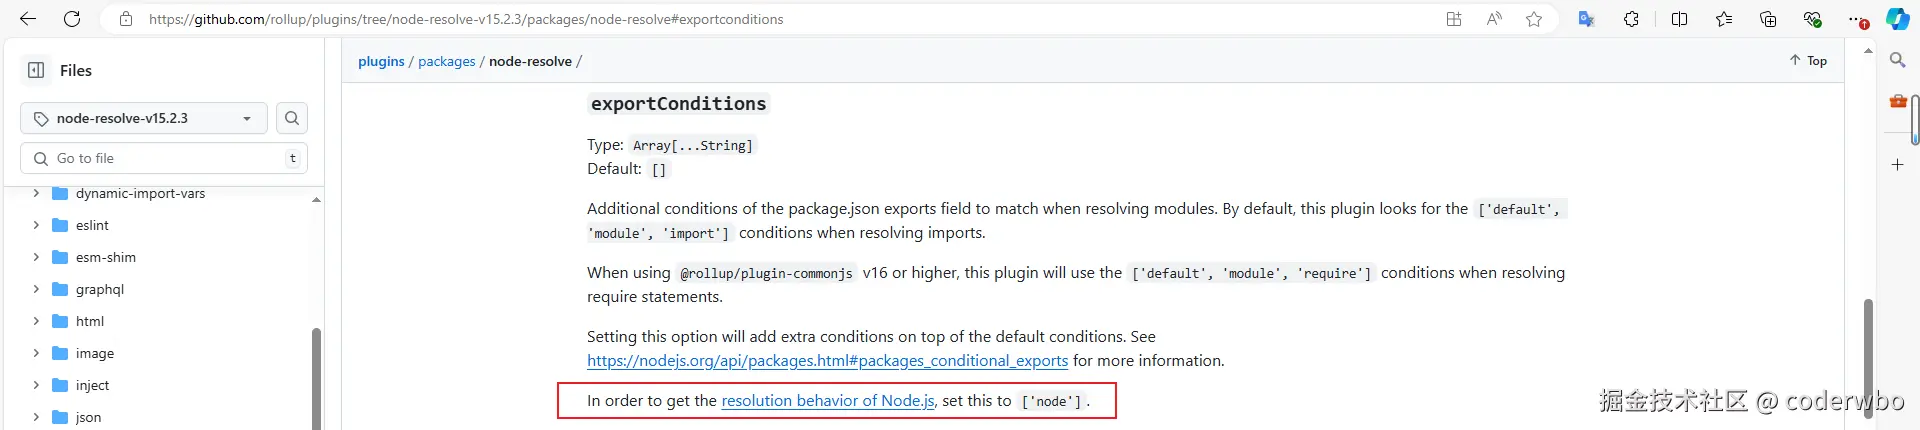Open the Copilot icon in browser toolbar
Viewport: 1920px width, 430px height.
click(1897, 19)
